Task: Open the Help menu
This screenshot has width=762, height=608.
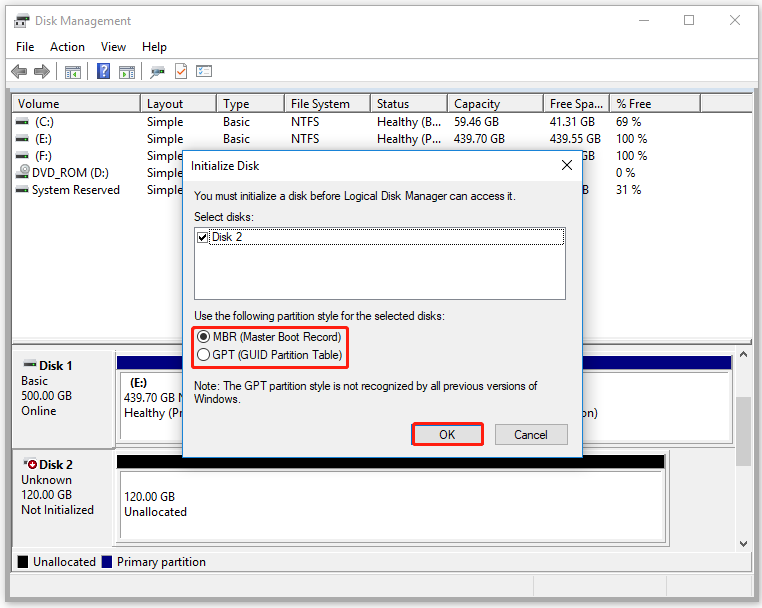Action: pos(154,47)
